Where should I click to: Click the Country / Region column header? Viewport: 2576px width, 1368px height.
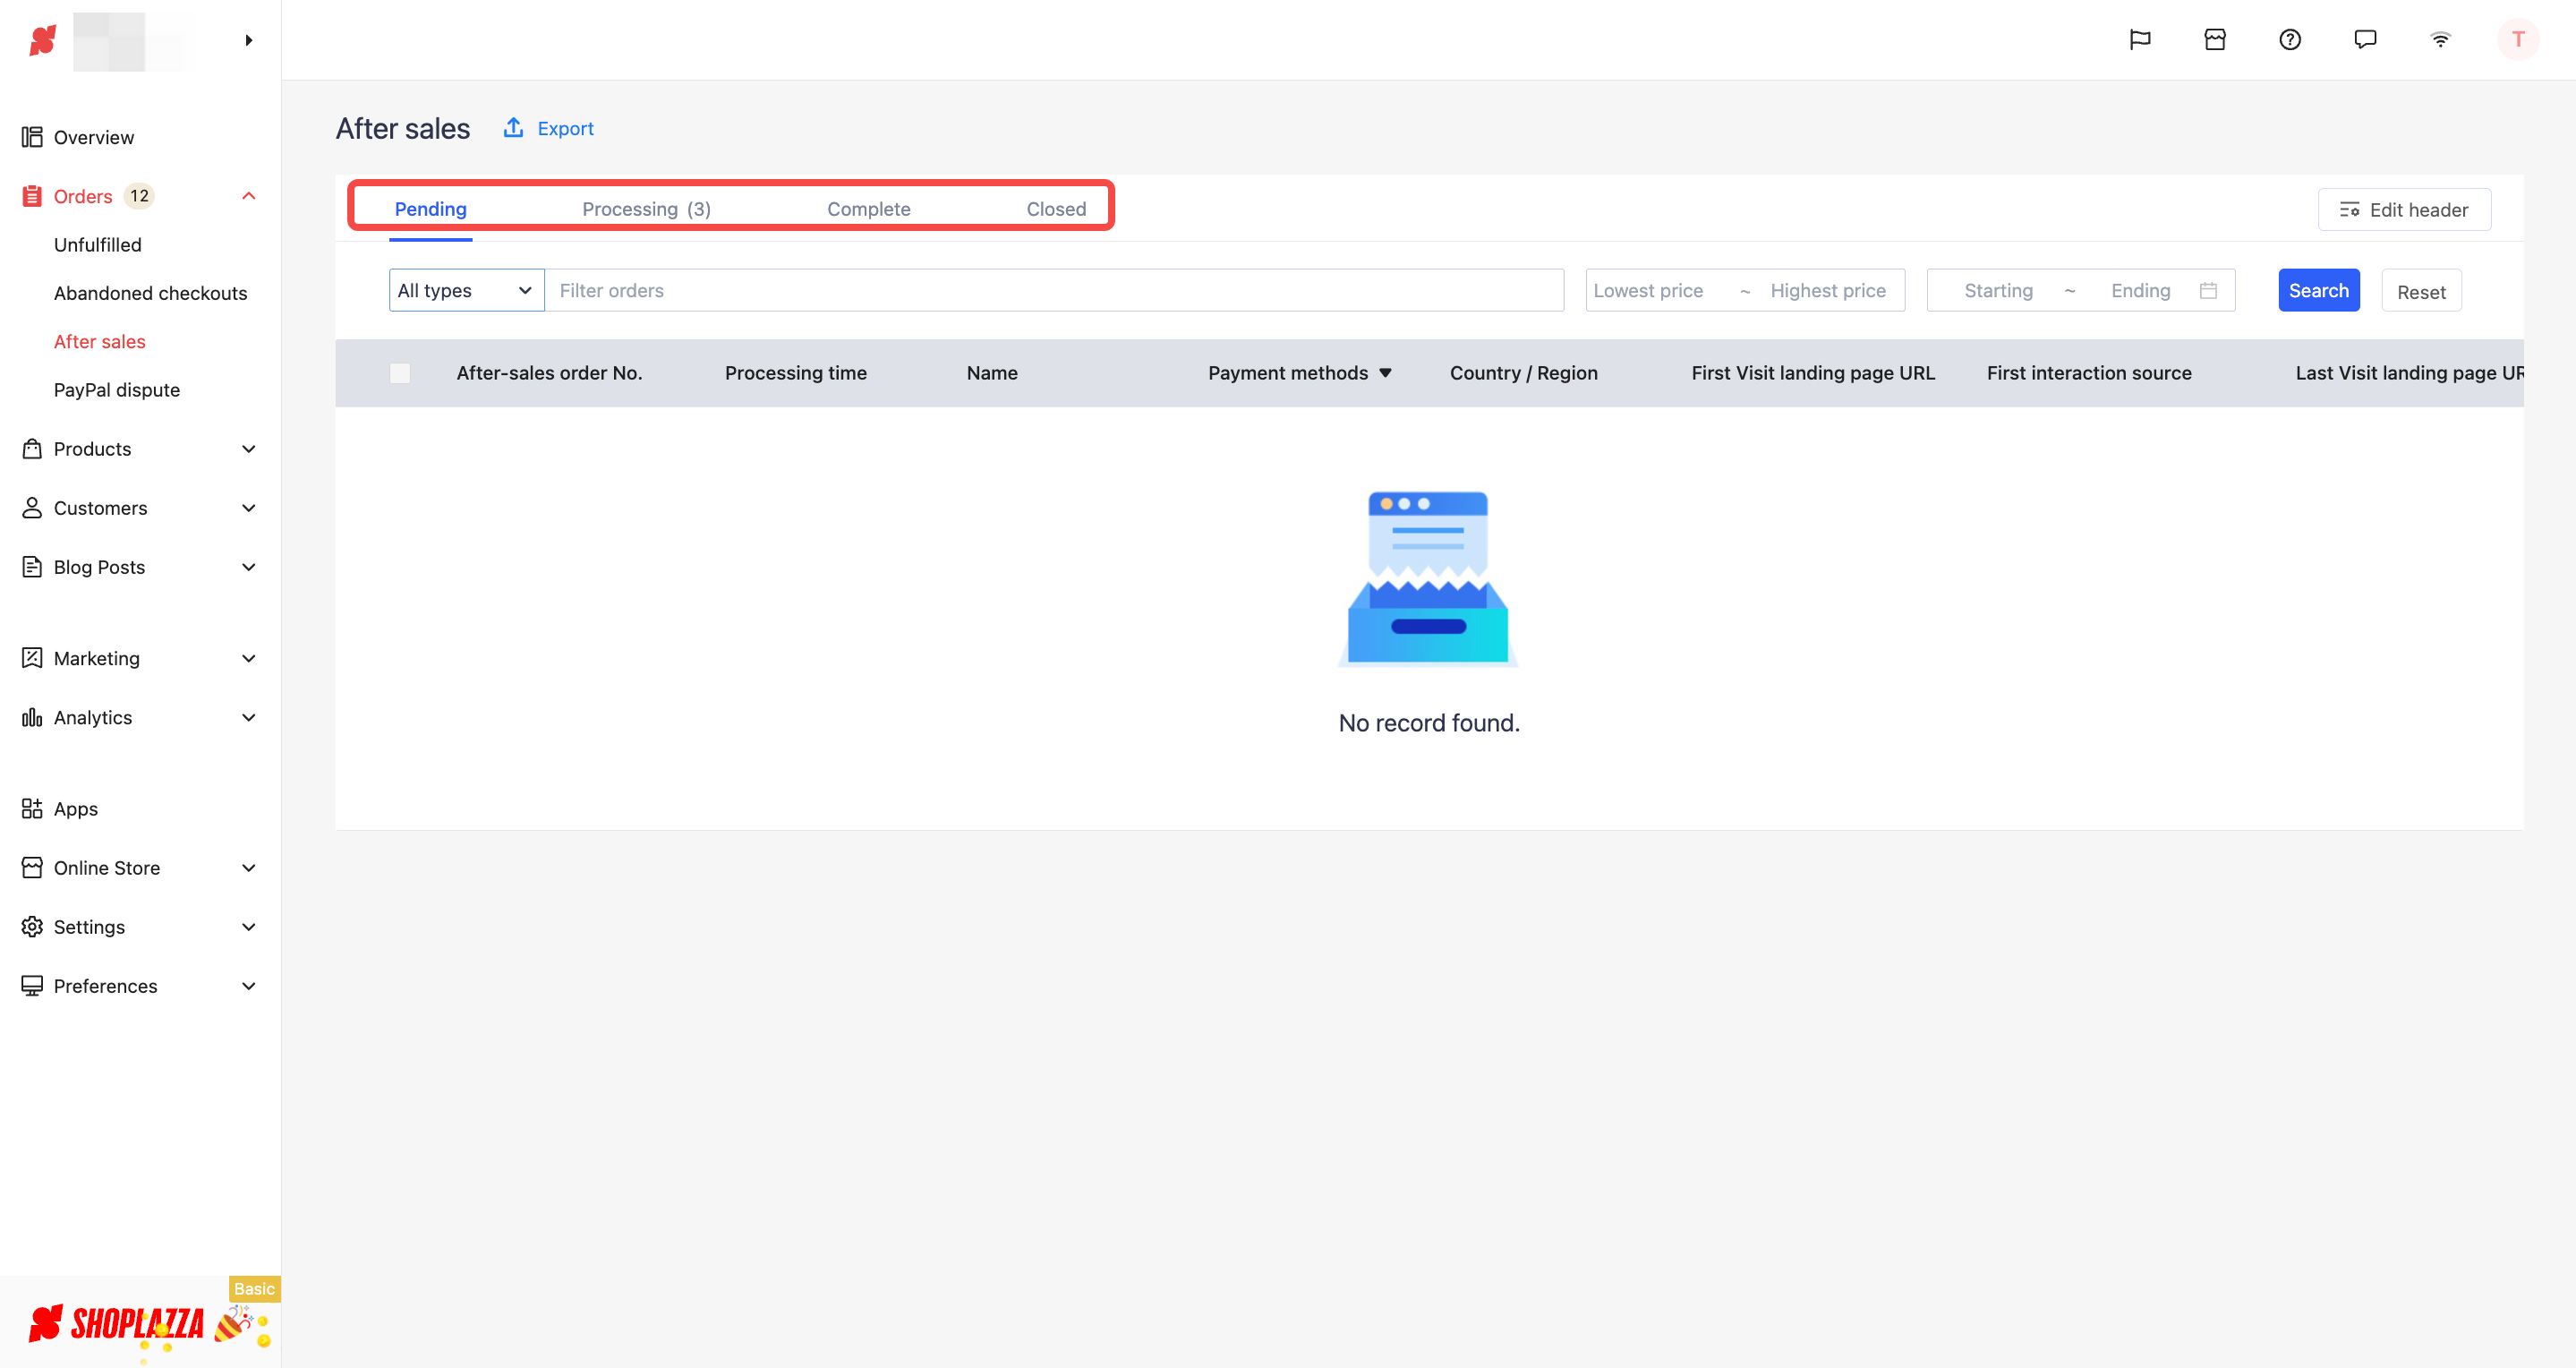click(1523, 373)
